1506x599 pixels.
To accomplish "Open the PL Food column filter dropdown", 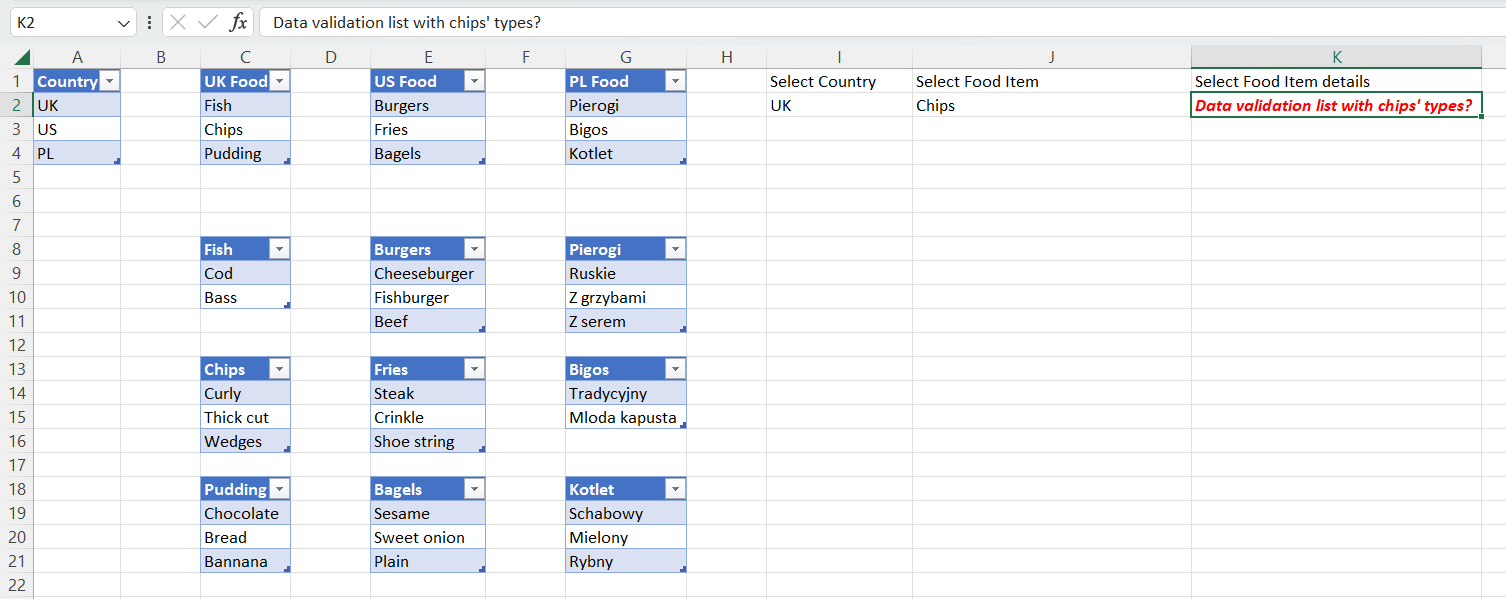I will click(675, 81).
